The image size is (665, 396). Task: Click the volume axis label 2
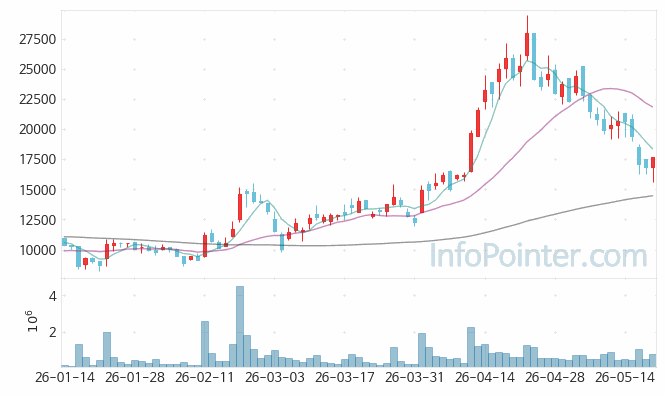53,332
